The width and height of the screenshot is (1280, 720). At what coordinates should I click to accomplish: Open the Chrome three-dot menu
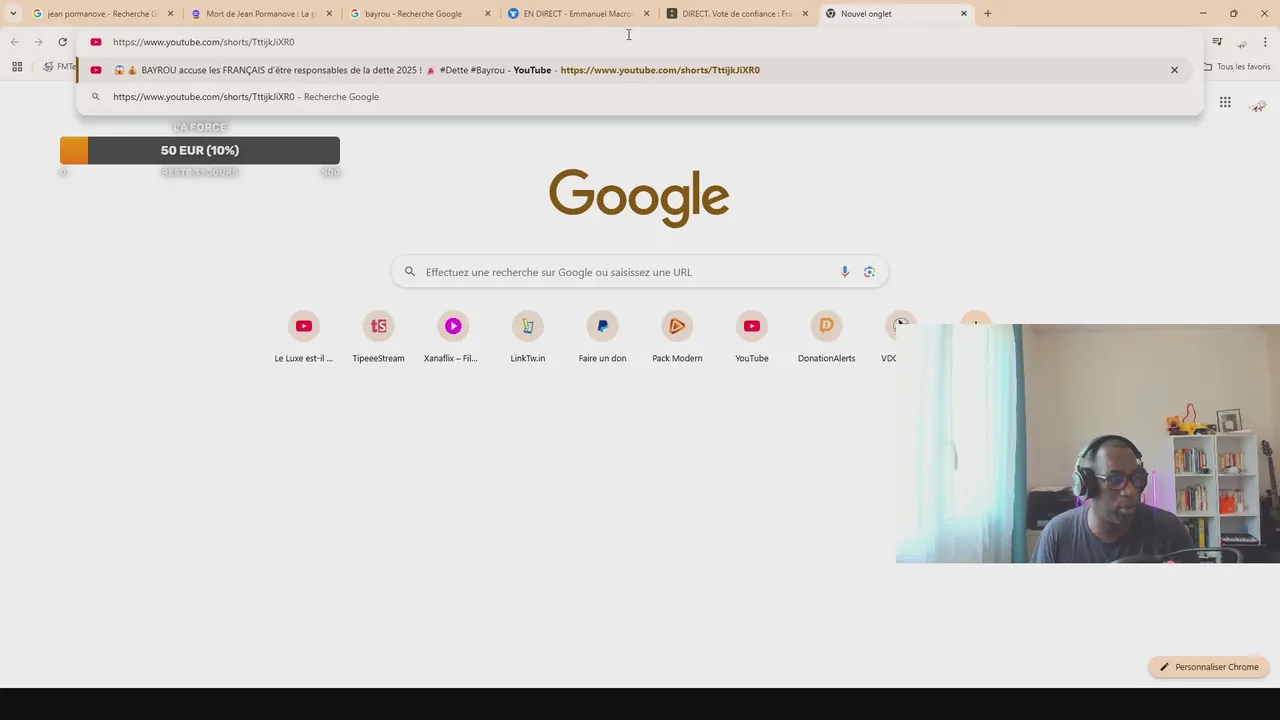click(1265, 42)
